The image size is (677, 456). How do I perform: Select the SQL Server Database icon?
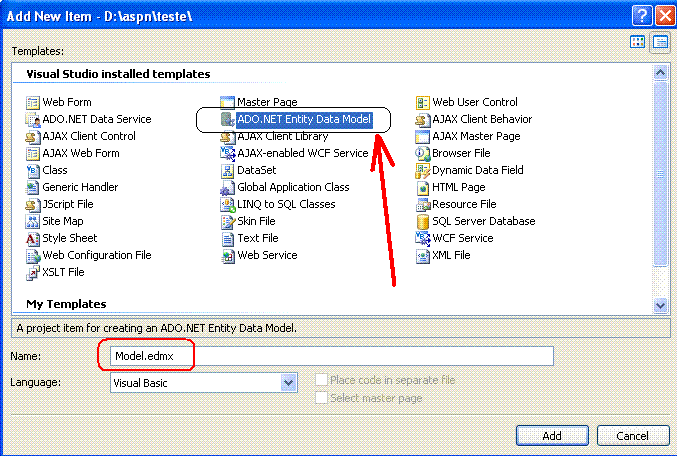(x=423, y=222)
